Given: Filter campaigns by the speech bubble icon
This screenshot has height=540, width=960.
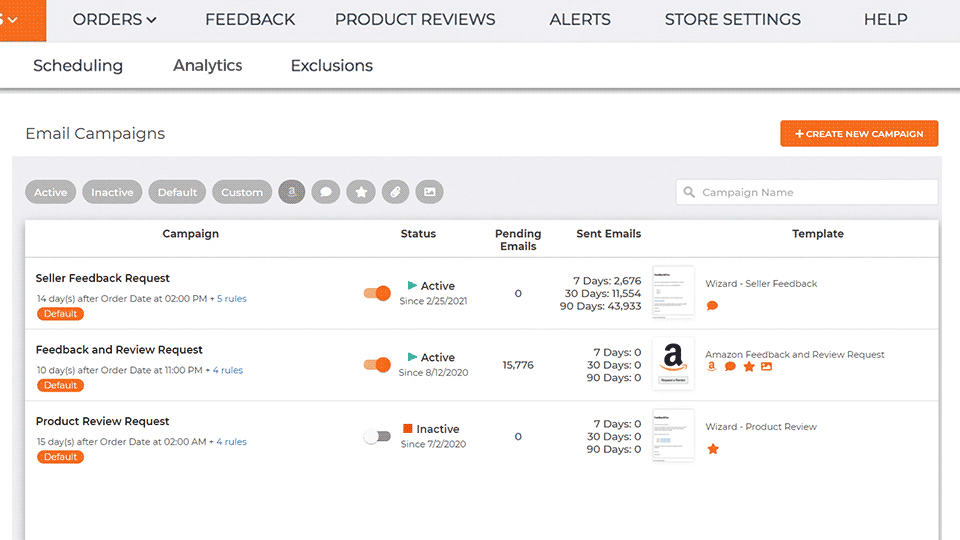Looking at the screenshot, I should [x=326, y=192].
